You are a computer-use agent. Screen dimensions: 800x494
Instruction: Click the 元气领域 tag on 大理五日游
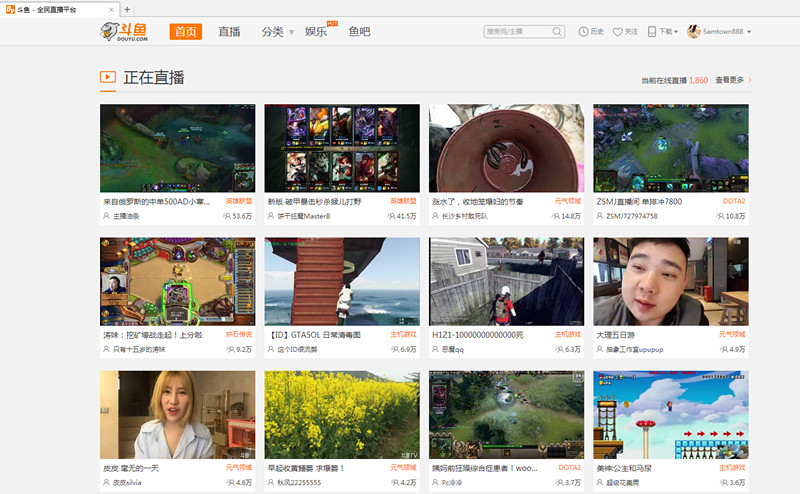[x=732, y=334]
